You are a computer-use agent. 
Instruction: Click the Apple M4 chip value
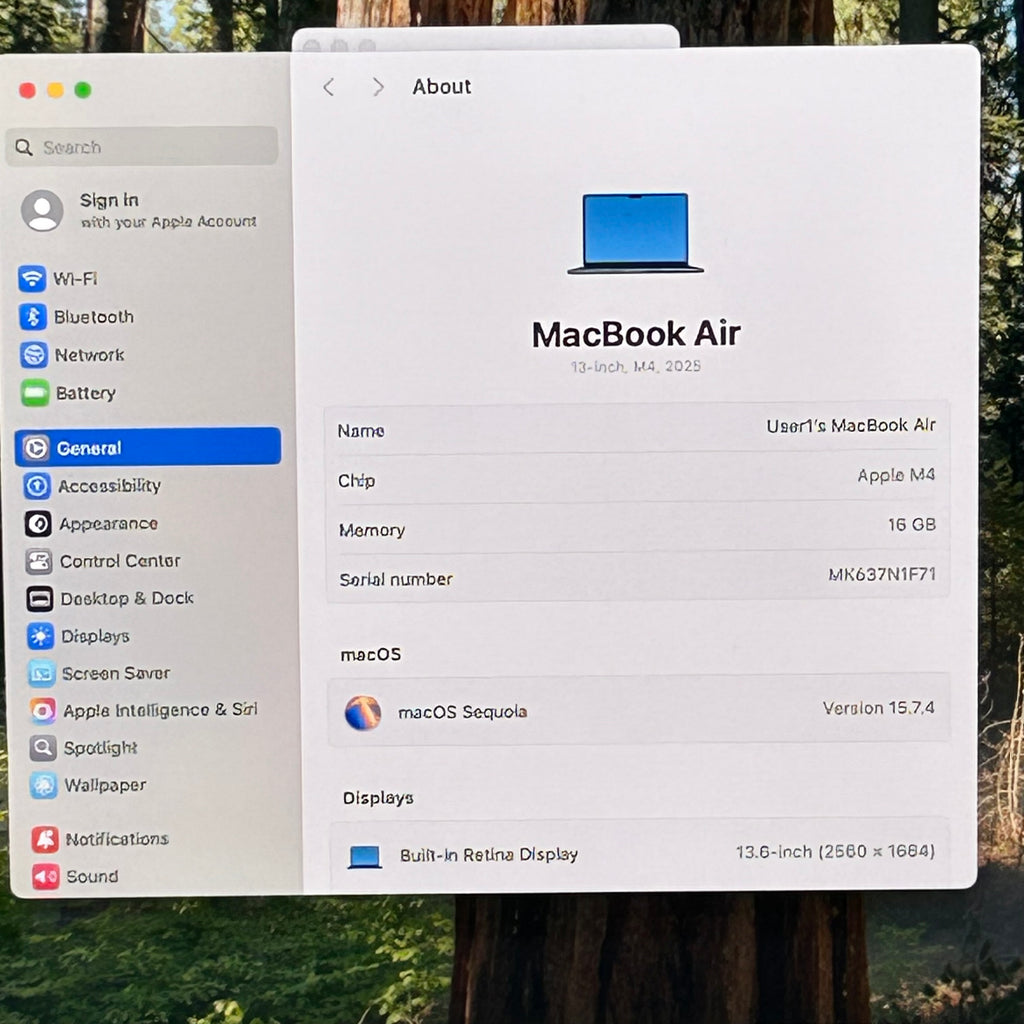[896, 475]
